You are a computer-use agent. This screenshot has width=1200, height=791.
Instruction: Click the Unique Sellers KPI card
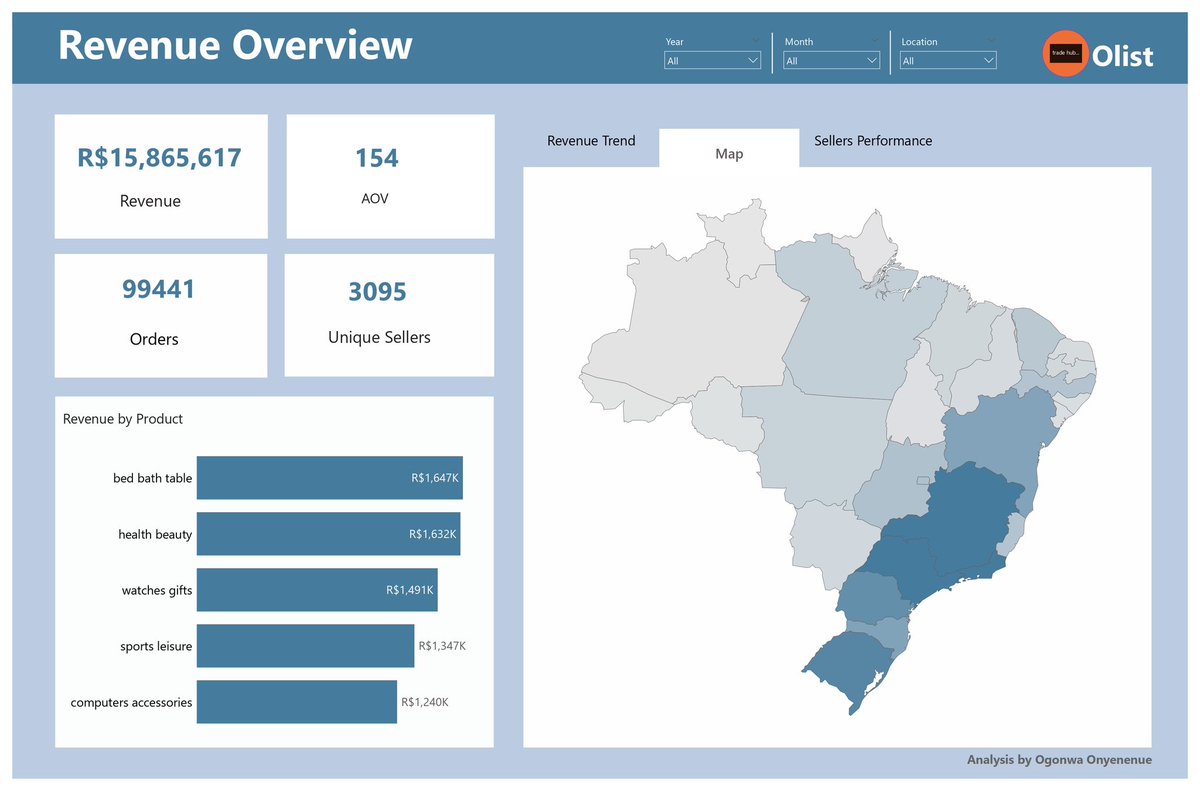389,314
